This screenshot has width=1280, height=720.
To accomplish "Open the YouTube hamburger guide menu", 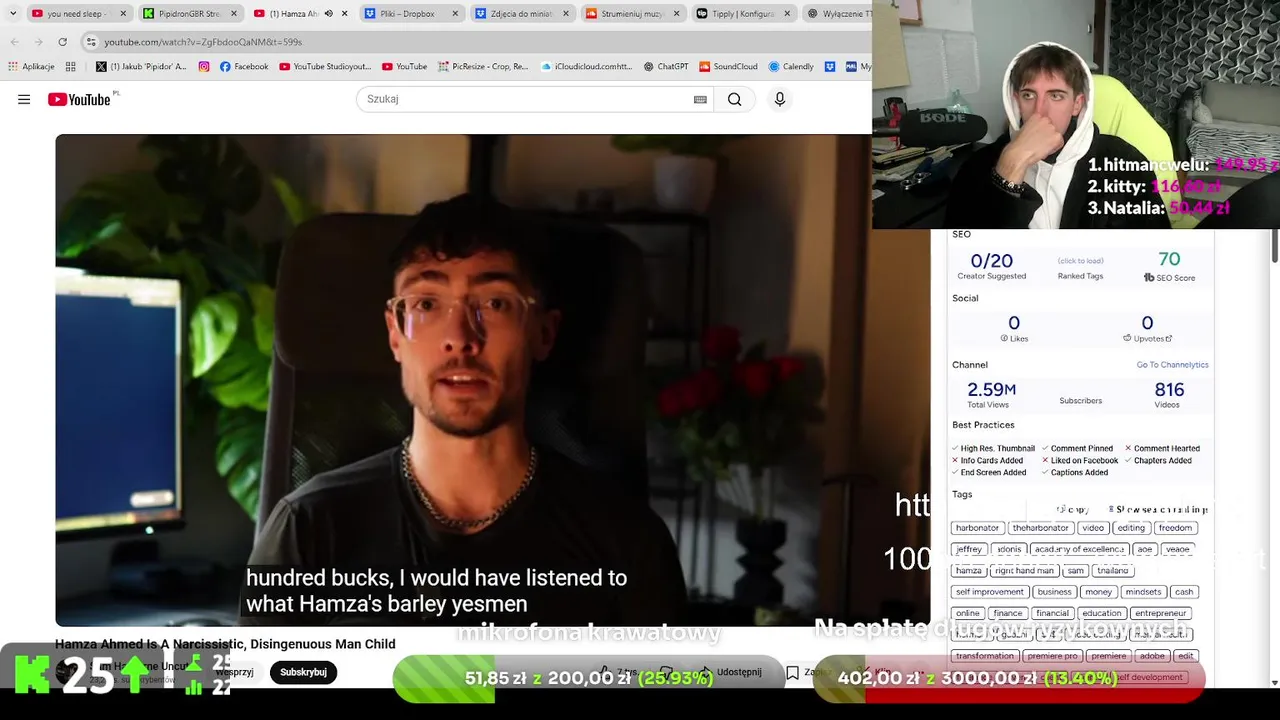I will [24, 99].
